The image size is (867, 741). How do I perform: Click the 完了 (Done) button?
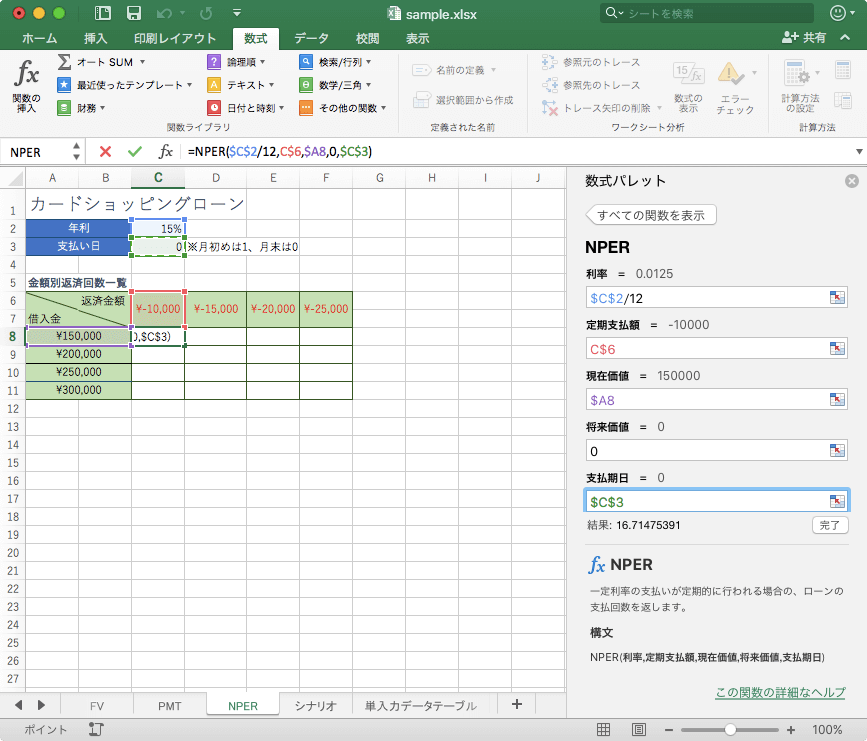click(829, 525)
